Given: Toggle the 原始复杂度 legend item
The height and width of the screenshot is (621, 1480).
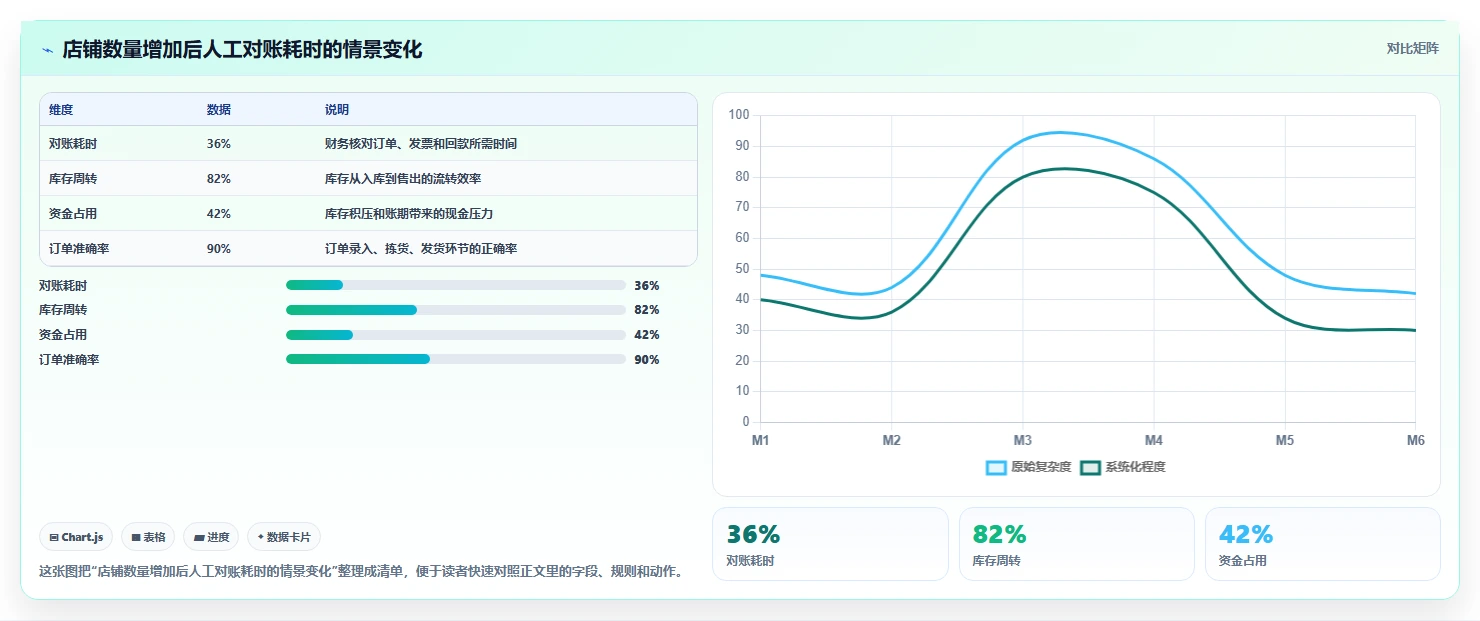Looking at the screenshot, I should pos(1028,467).
